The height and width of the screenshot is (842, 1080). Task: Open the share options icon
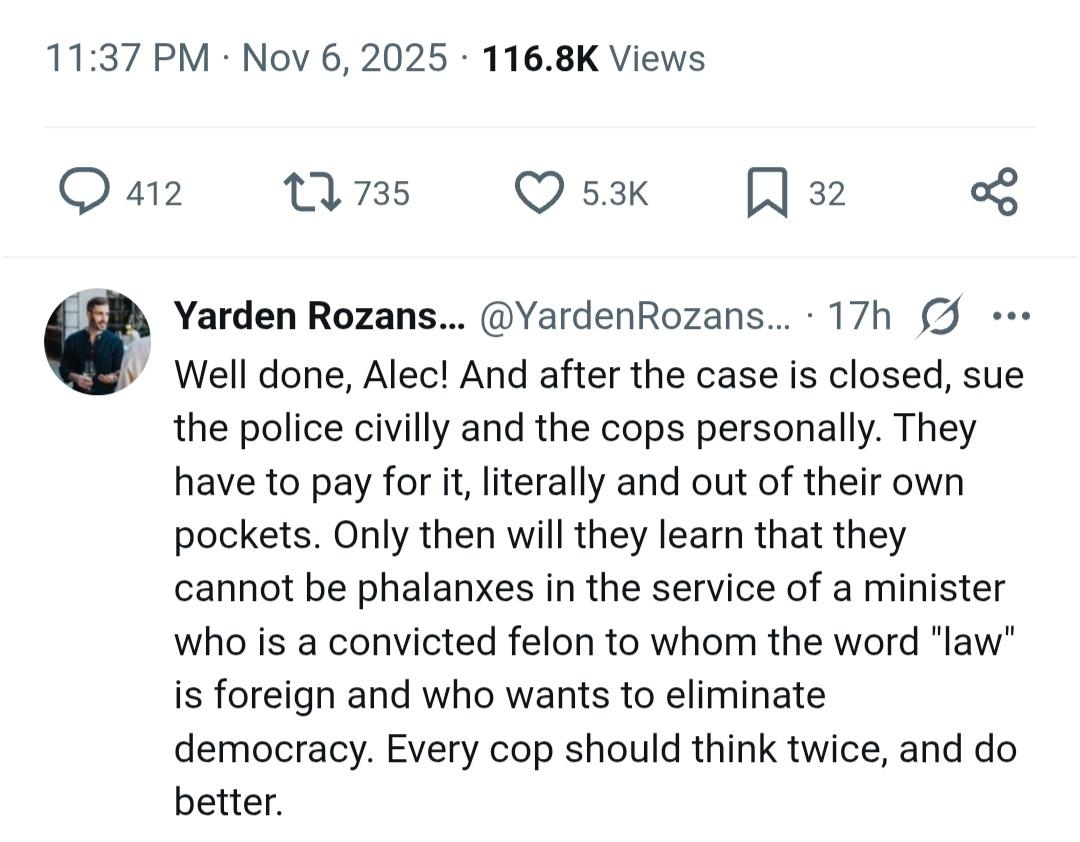(x=994, y=191)
